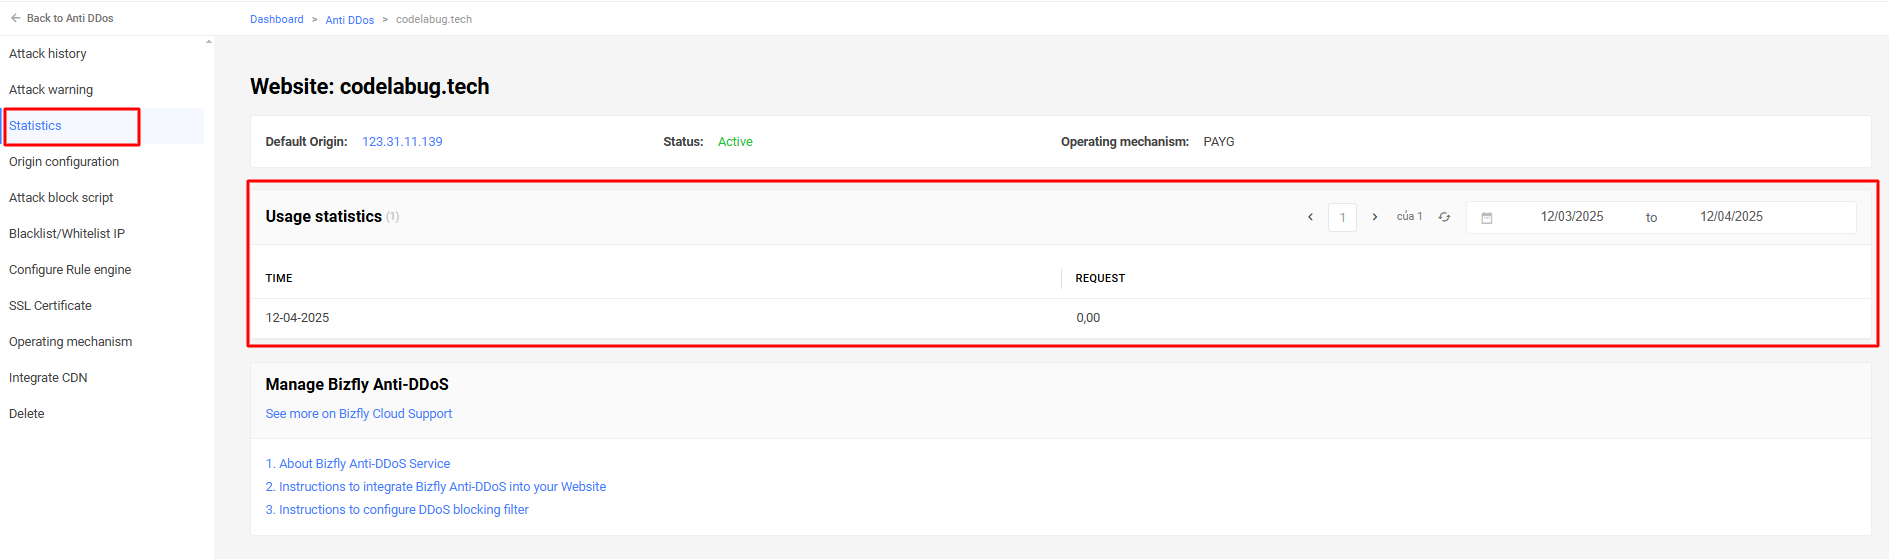This screenshot has height=559, width=1889.
Task: Click the REQUEST column header
Action: pyautogui.click(x=1100, y=278)
